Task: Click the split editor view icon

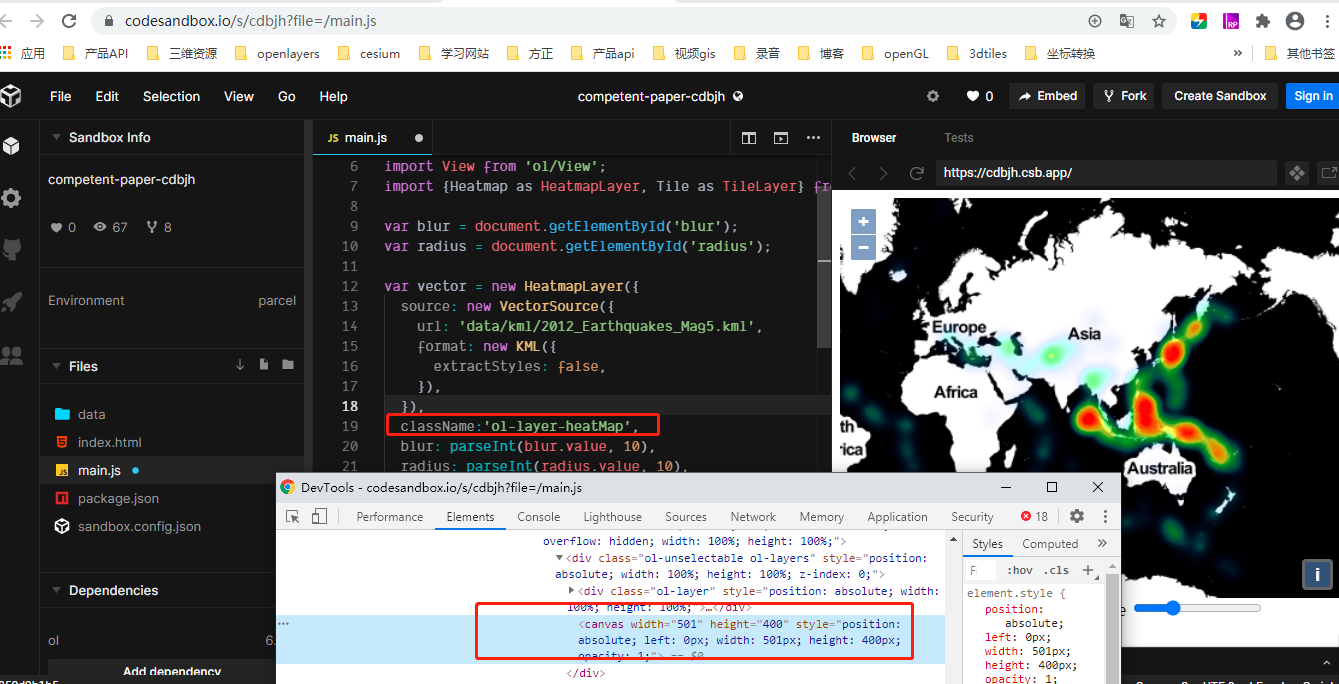Action: tap(748, 137)
